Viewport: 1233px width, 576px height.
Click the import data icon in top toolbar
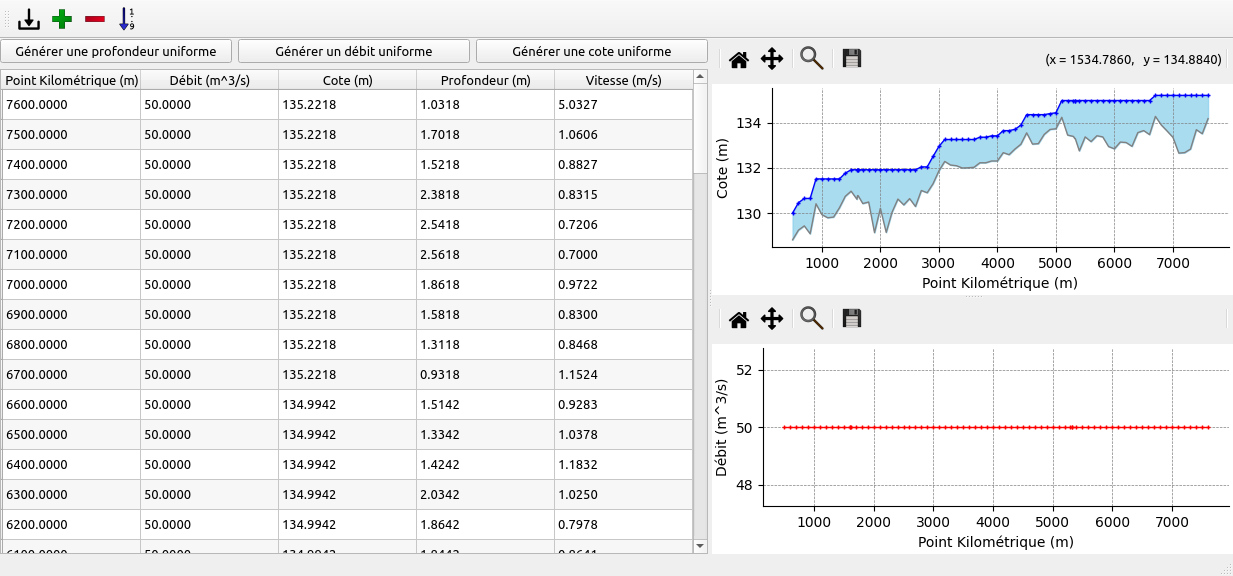tap(29, 18)
